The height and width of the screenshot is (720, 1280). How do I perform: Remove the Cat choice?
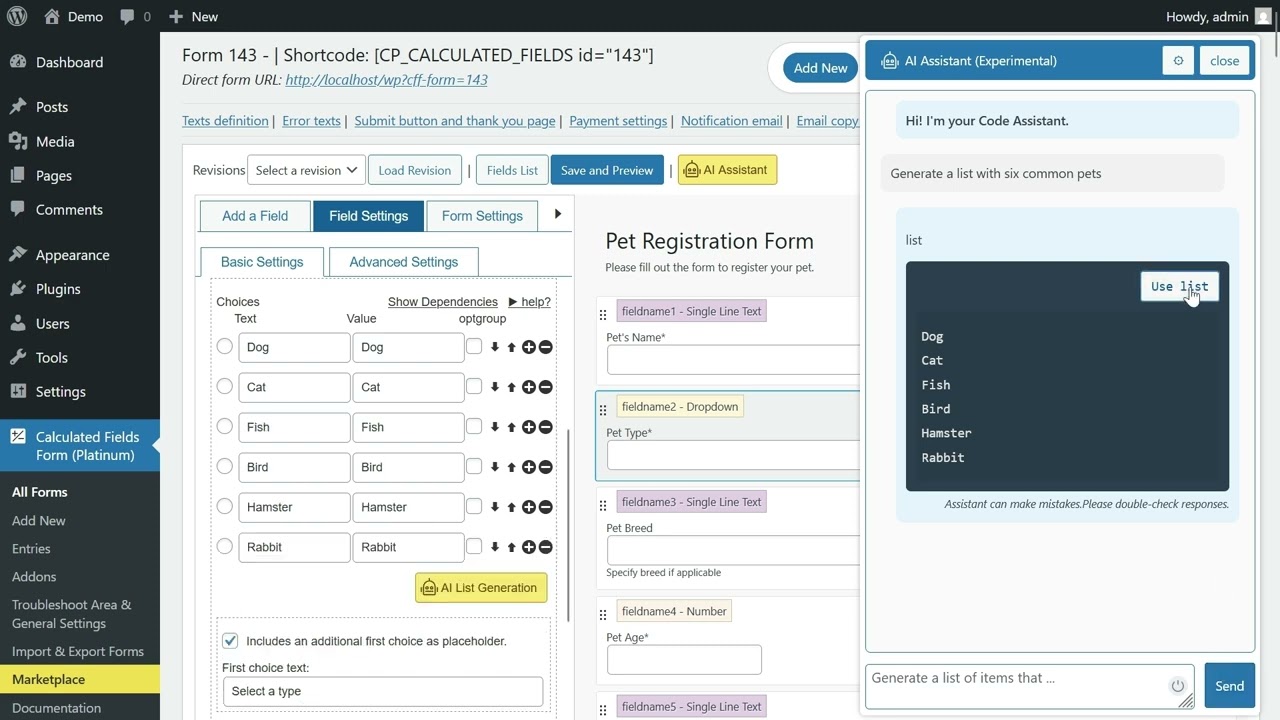[545, 387]
